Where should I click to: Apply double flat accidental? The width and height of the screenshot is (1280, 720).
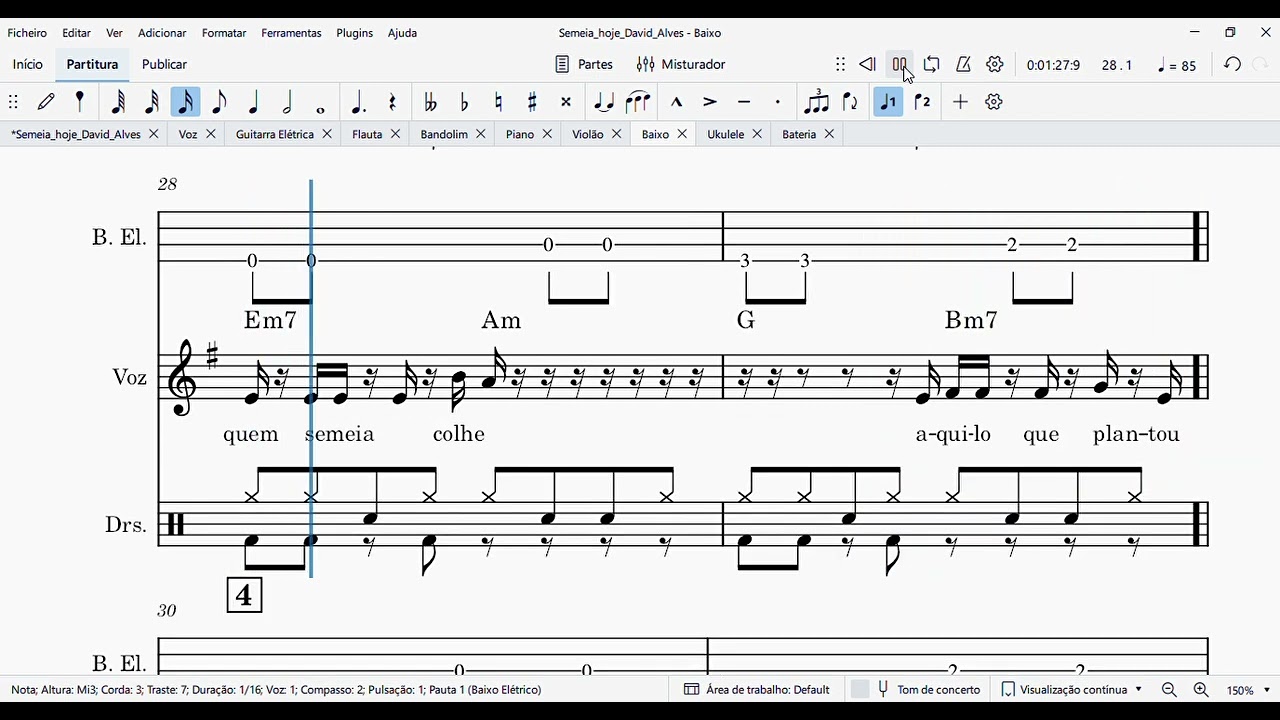(430, 102)
